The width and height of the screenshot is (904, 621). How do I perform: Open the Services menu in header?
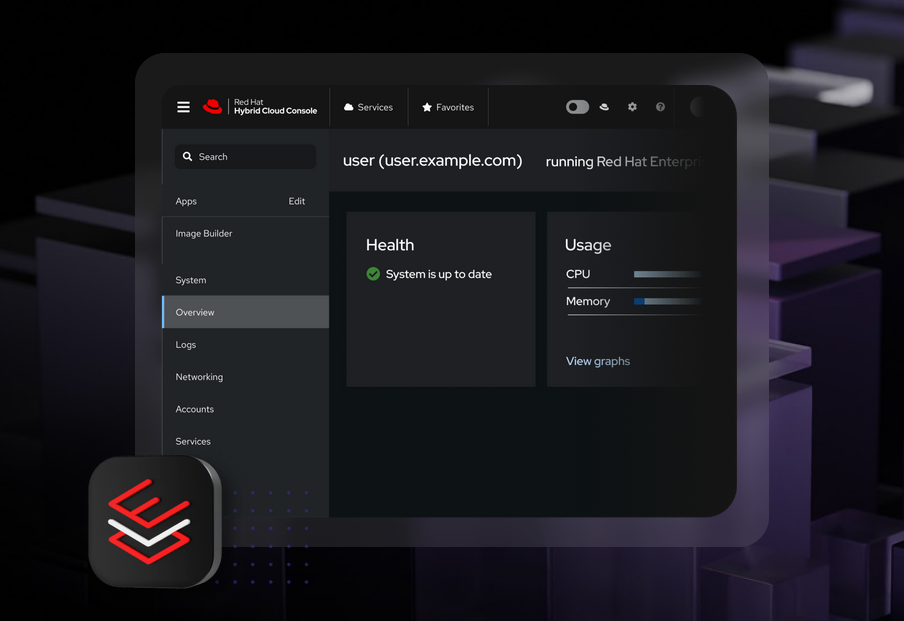(x=368, y=107)
